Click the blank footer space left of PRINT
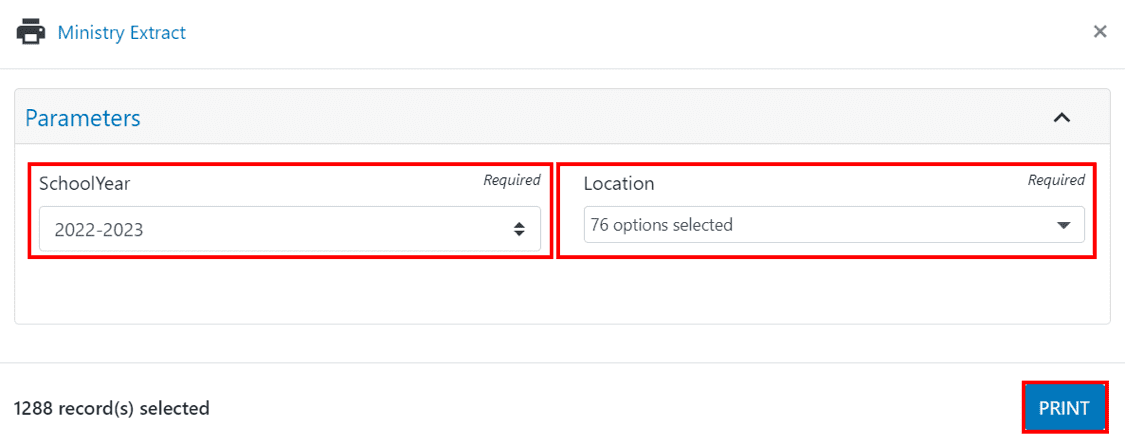This screenshot has width=1125, height=445. click(x=617, y=408)
